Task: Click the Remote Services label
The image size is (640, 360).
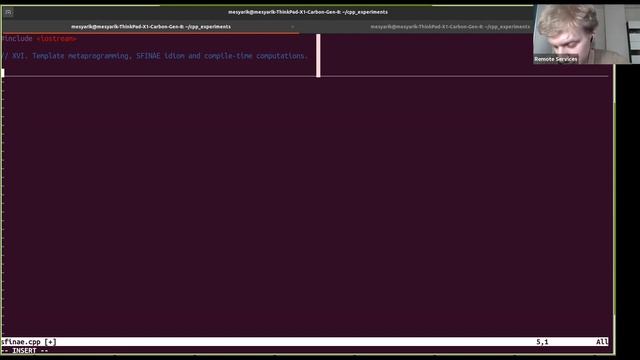Action: (x=556, y=59)
